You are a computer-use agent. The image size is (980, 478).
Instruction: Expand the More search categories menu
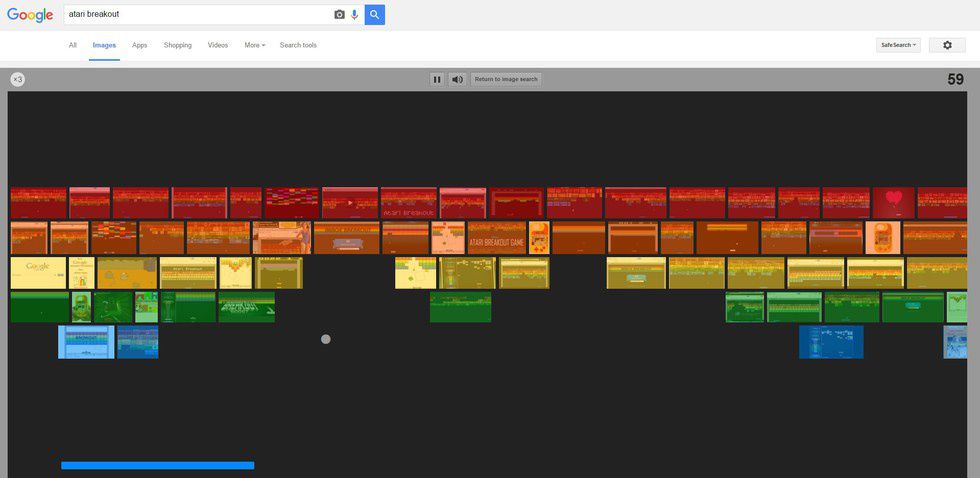click(x=254, y=45)
